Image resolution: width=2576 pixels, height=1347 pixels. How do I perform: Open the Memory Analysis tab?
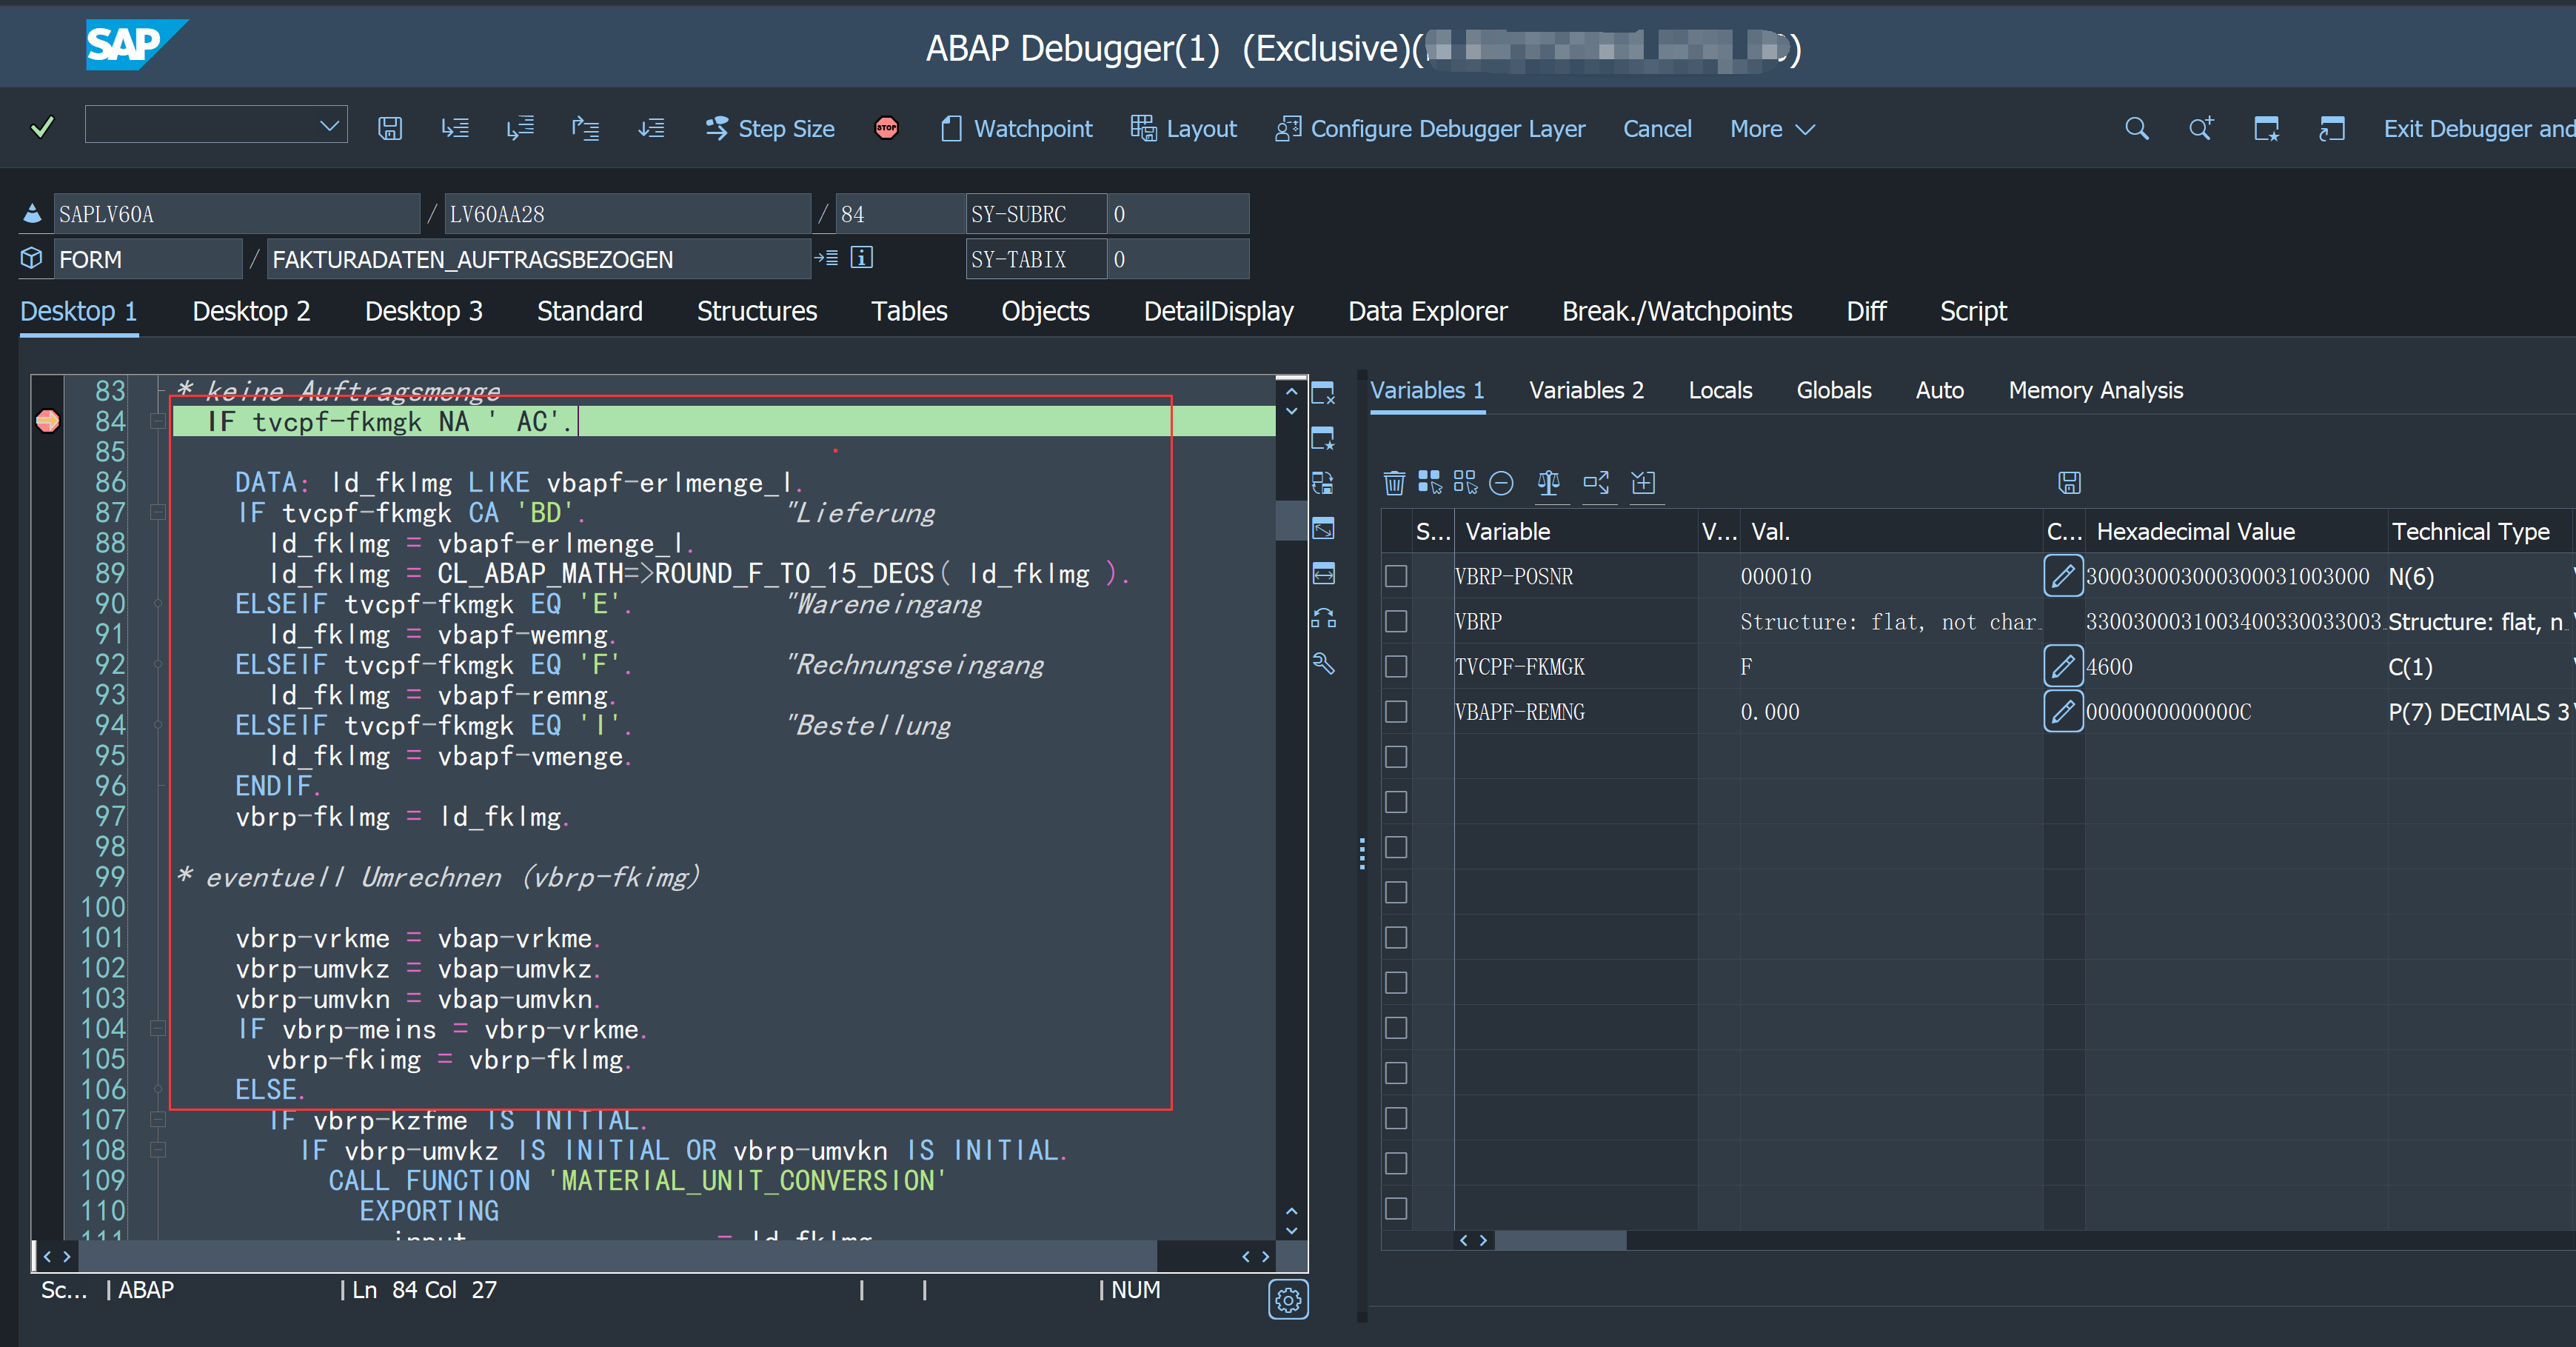[2095, 390]
